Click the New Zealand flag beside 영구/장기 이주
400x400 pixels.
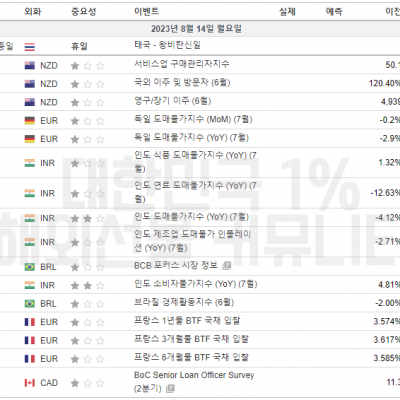pos(30,102)
